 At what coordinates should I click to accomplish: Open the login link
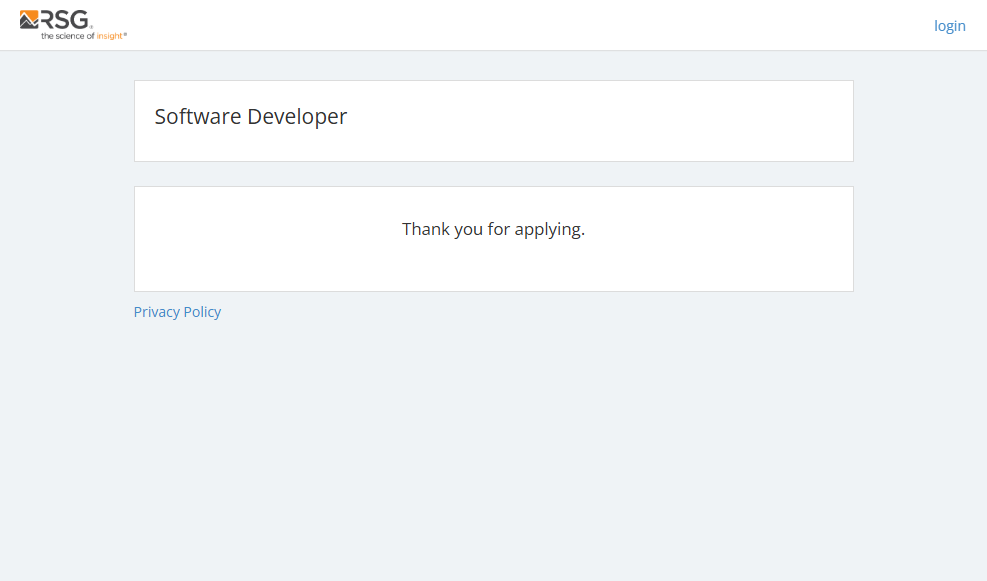point(949,26)
